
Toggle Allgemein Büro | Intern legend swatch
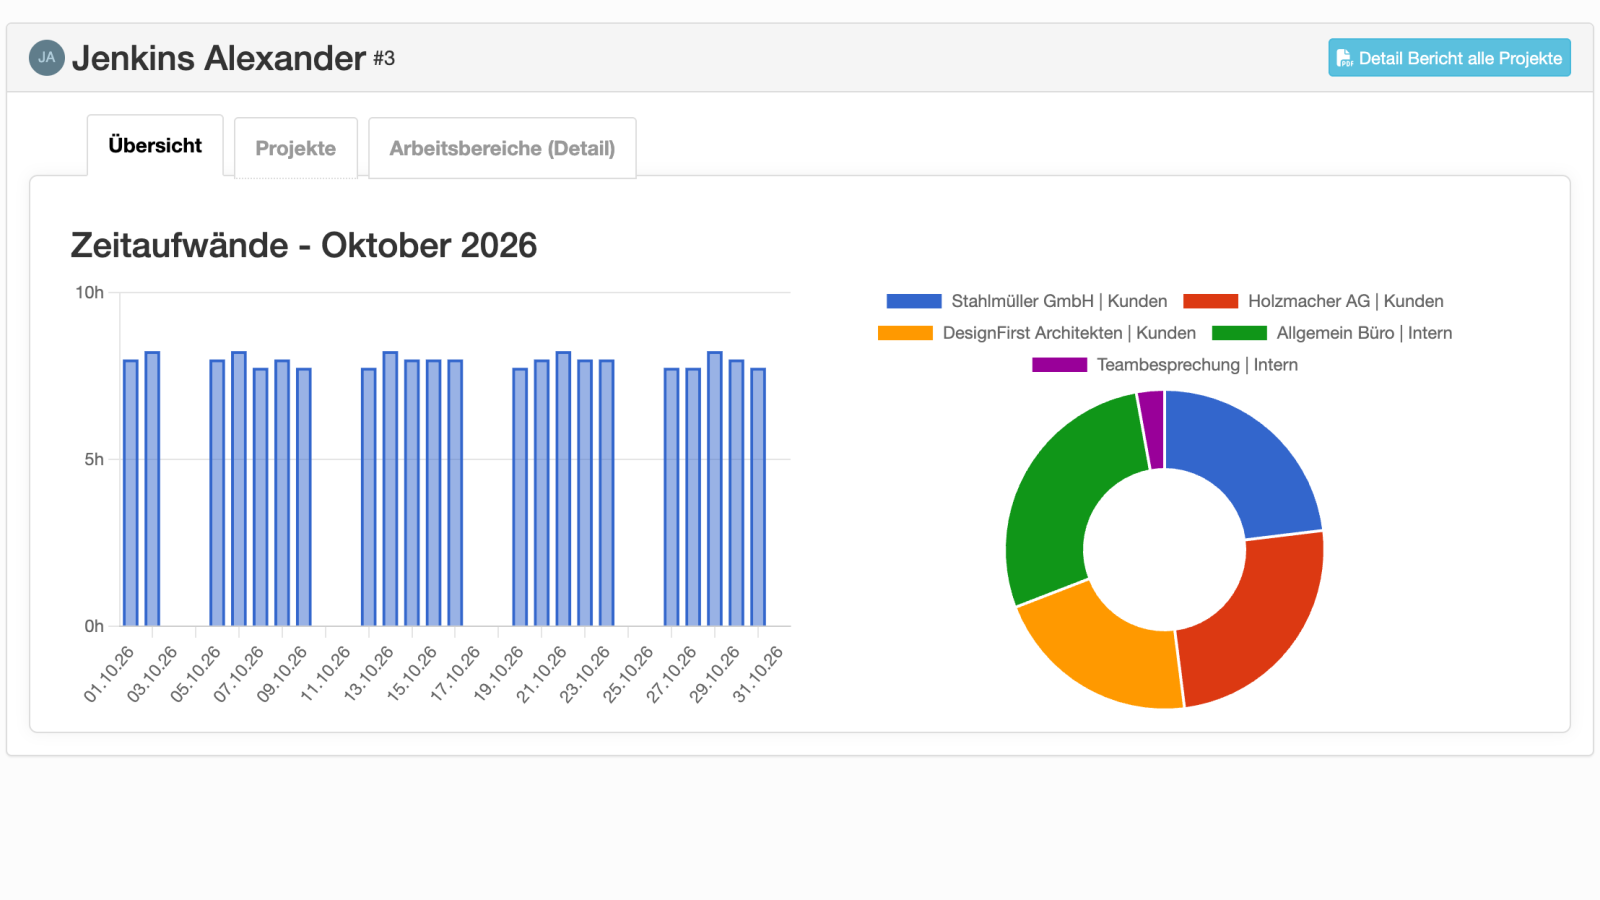(1239, 333)
